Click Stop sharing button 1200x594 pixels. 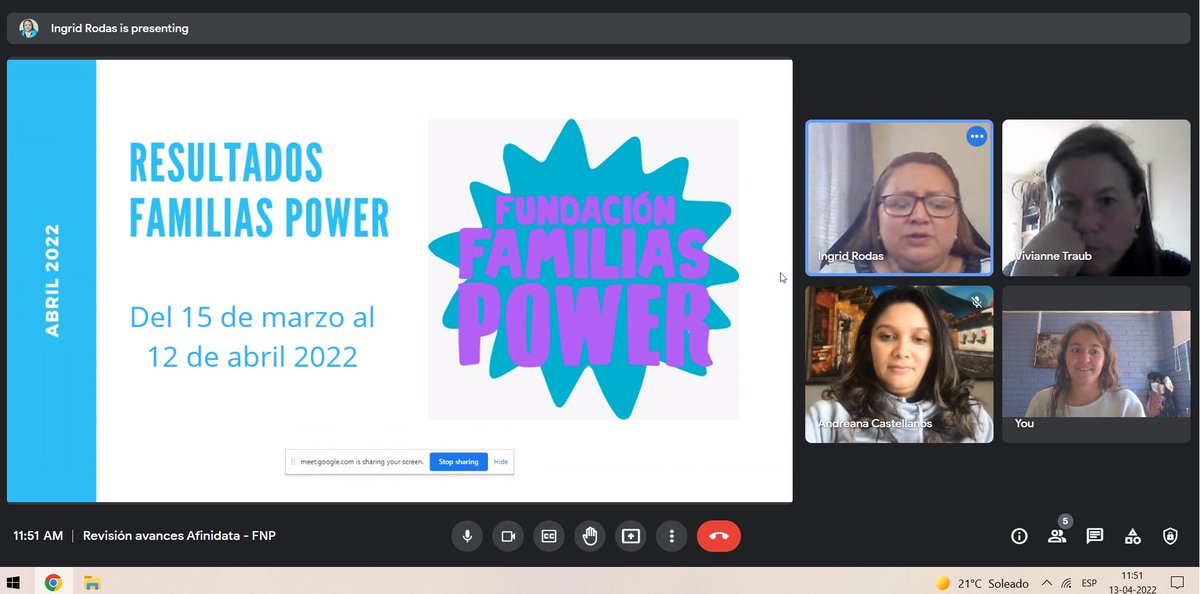point(459,462)
